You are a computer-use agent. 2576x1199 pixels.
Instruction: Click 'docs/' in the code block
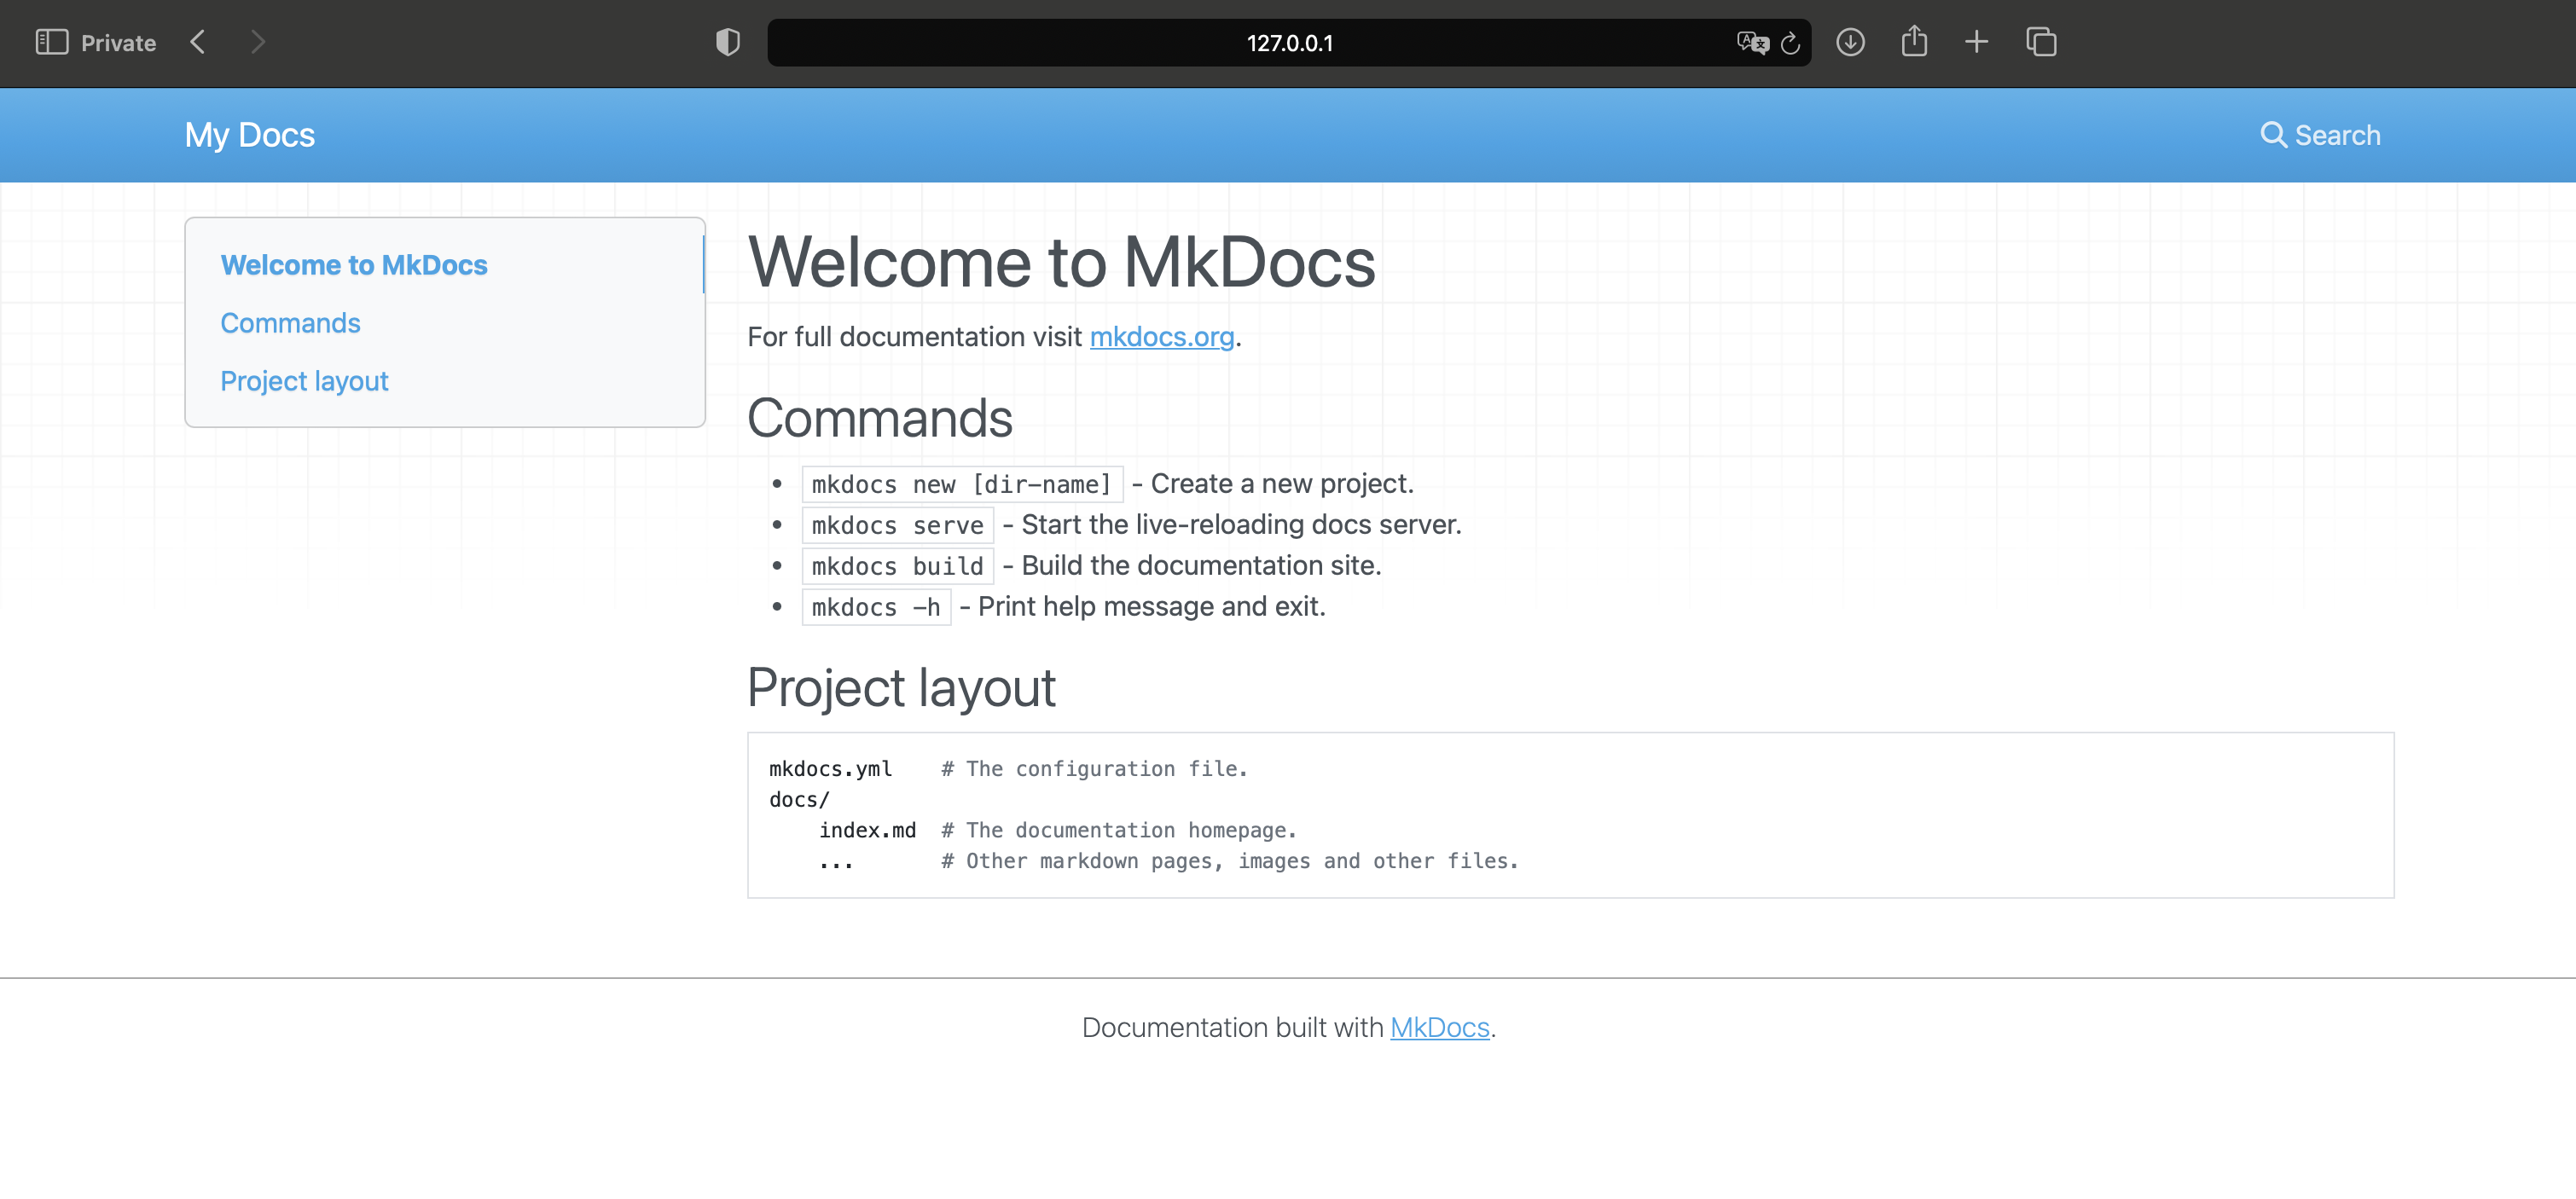tap(799, 800)
